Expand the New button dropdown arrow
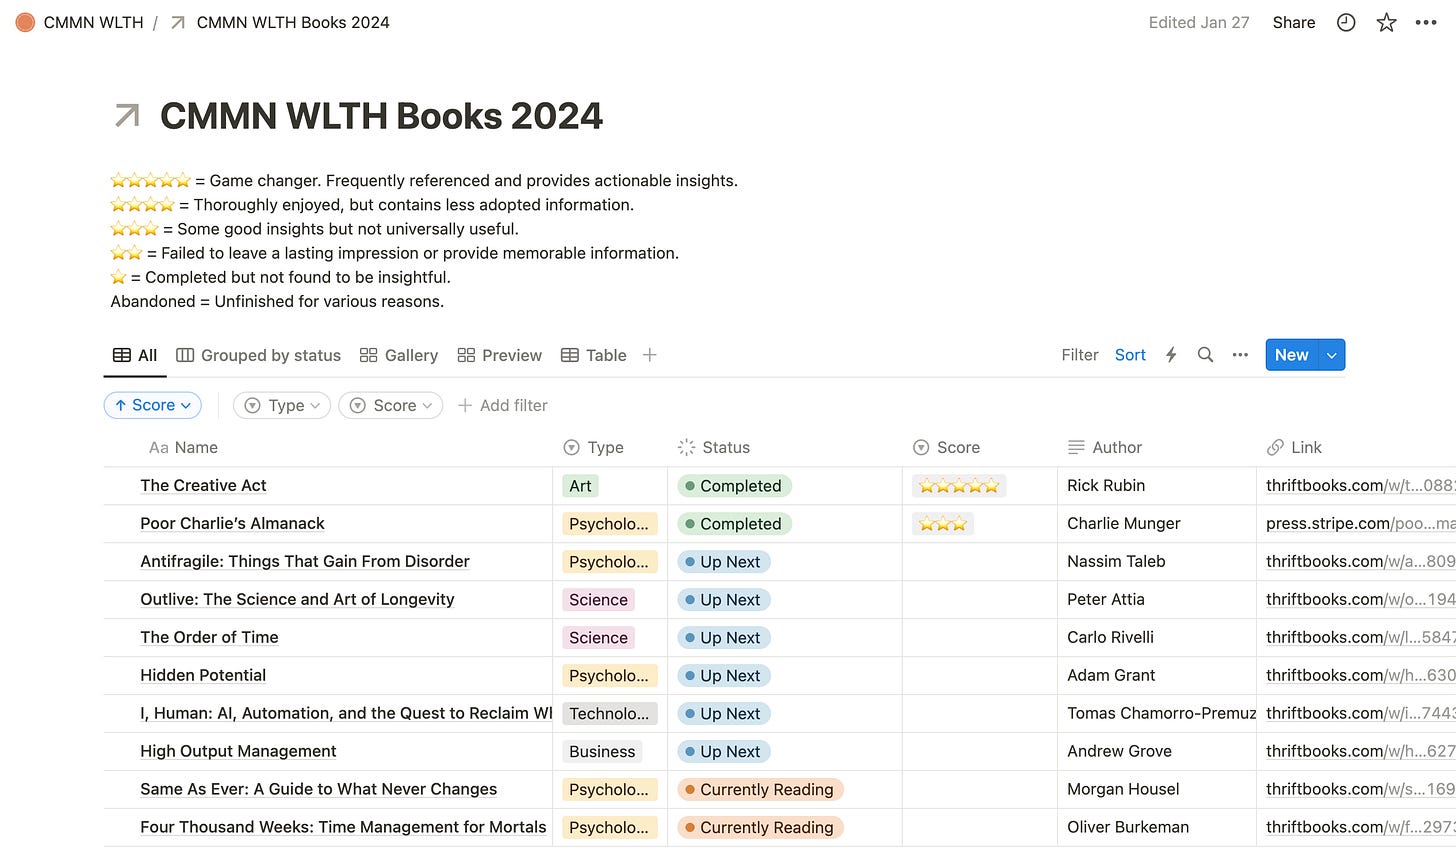The height and width of the screenshot is (852, 1456). (x=1332, y=355)
